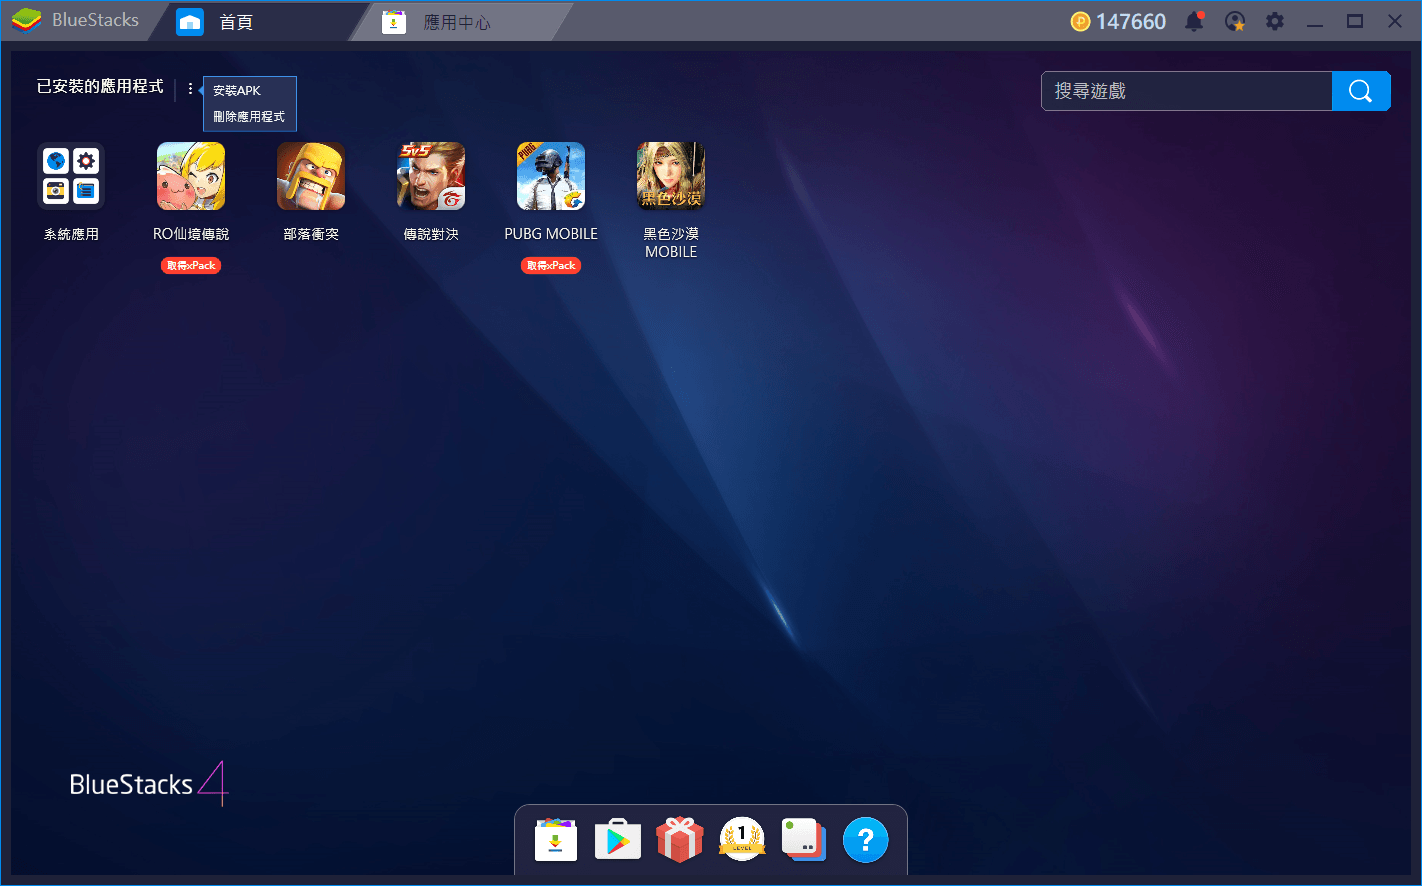The width and height of the screenshot is (1422, 886).
Task: Launch the 部落衝突 Clash of Clans icon
Action: point(311,176)
